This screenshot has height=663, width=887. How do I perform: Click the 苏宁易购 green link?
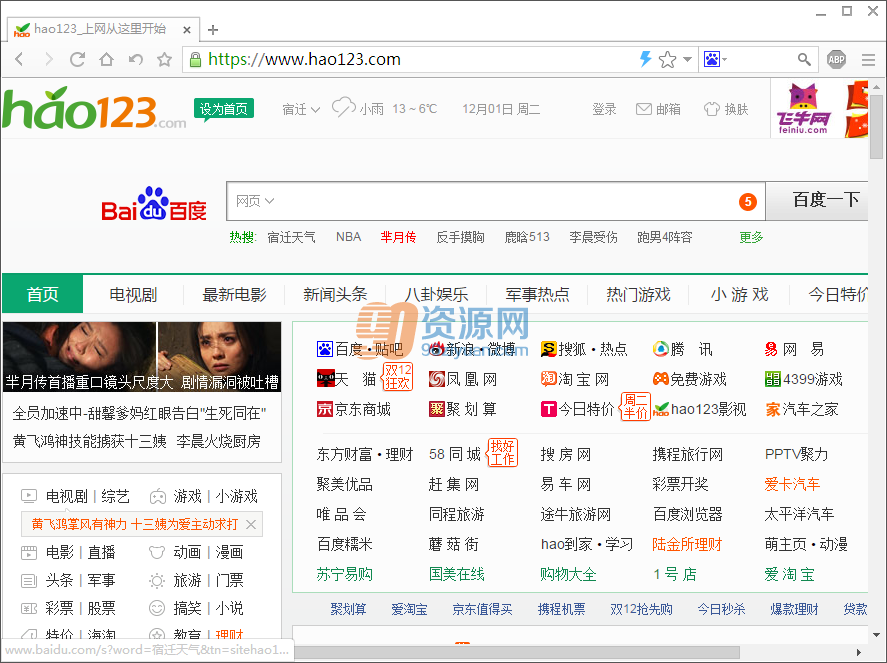pos(345,574)
